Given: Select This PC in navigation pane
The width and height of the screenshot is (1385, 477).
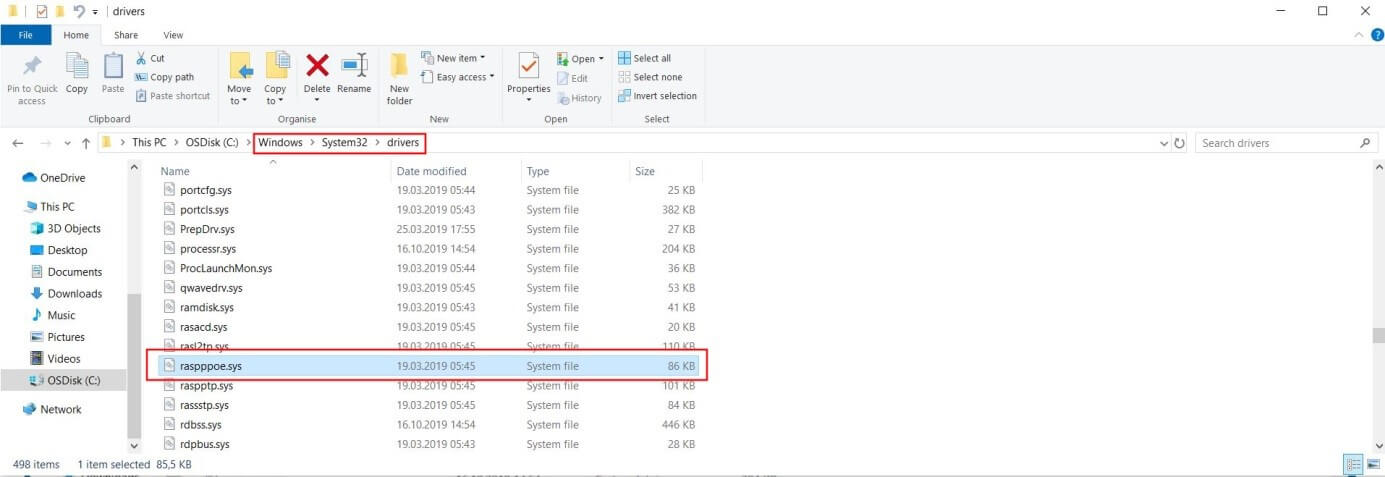Looking at the screenshot, I should click(x=57, y=207).
